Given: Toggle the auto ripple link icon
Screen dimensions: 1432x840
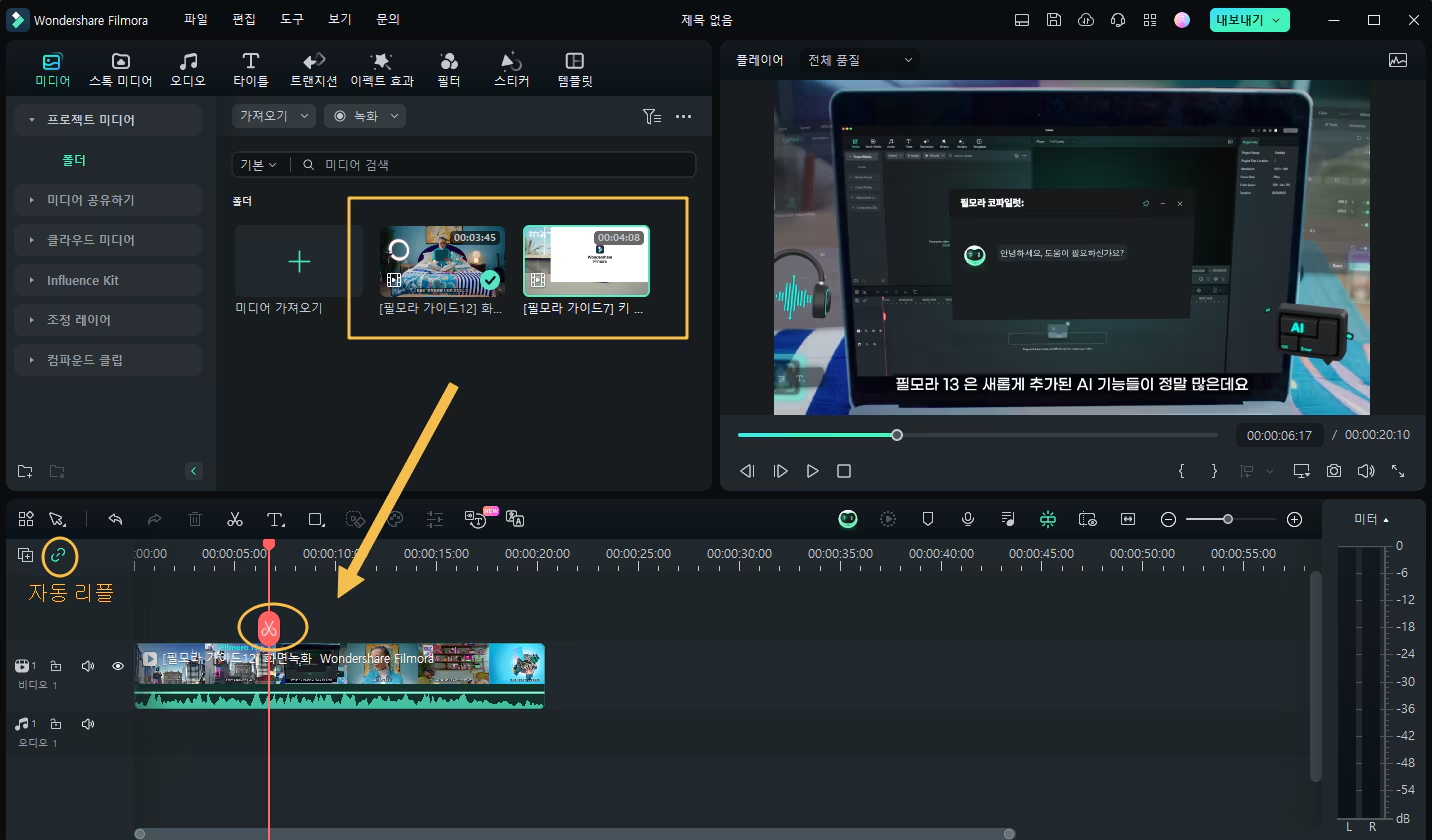Looking at the screenshot, I should (x=58, y=555).
